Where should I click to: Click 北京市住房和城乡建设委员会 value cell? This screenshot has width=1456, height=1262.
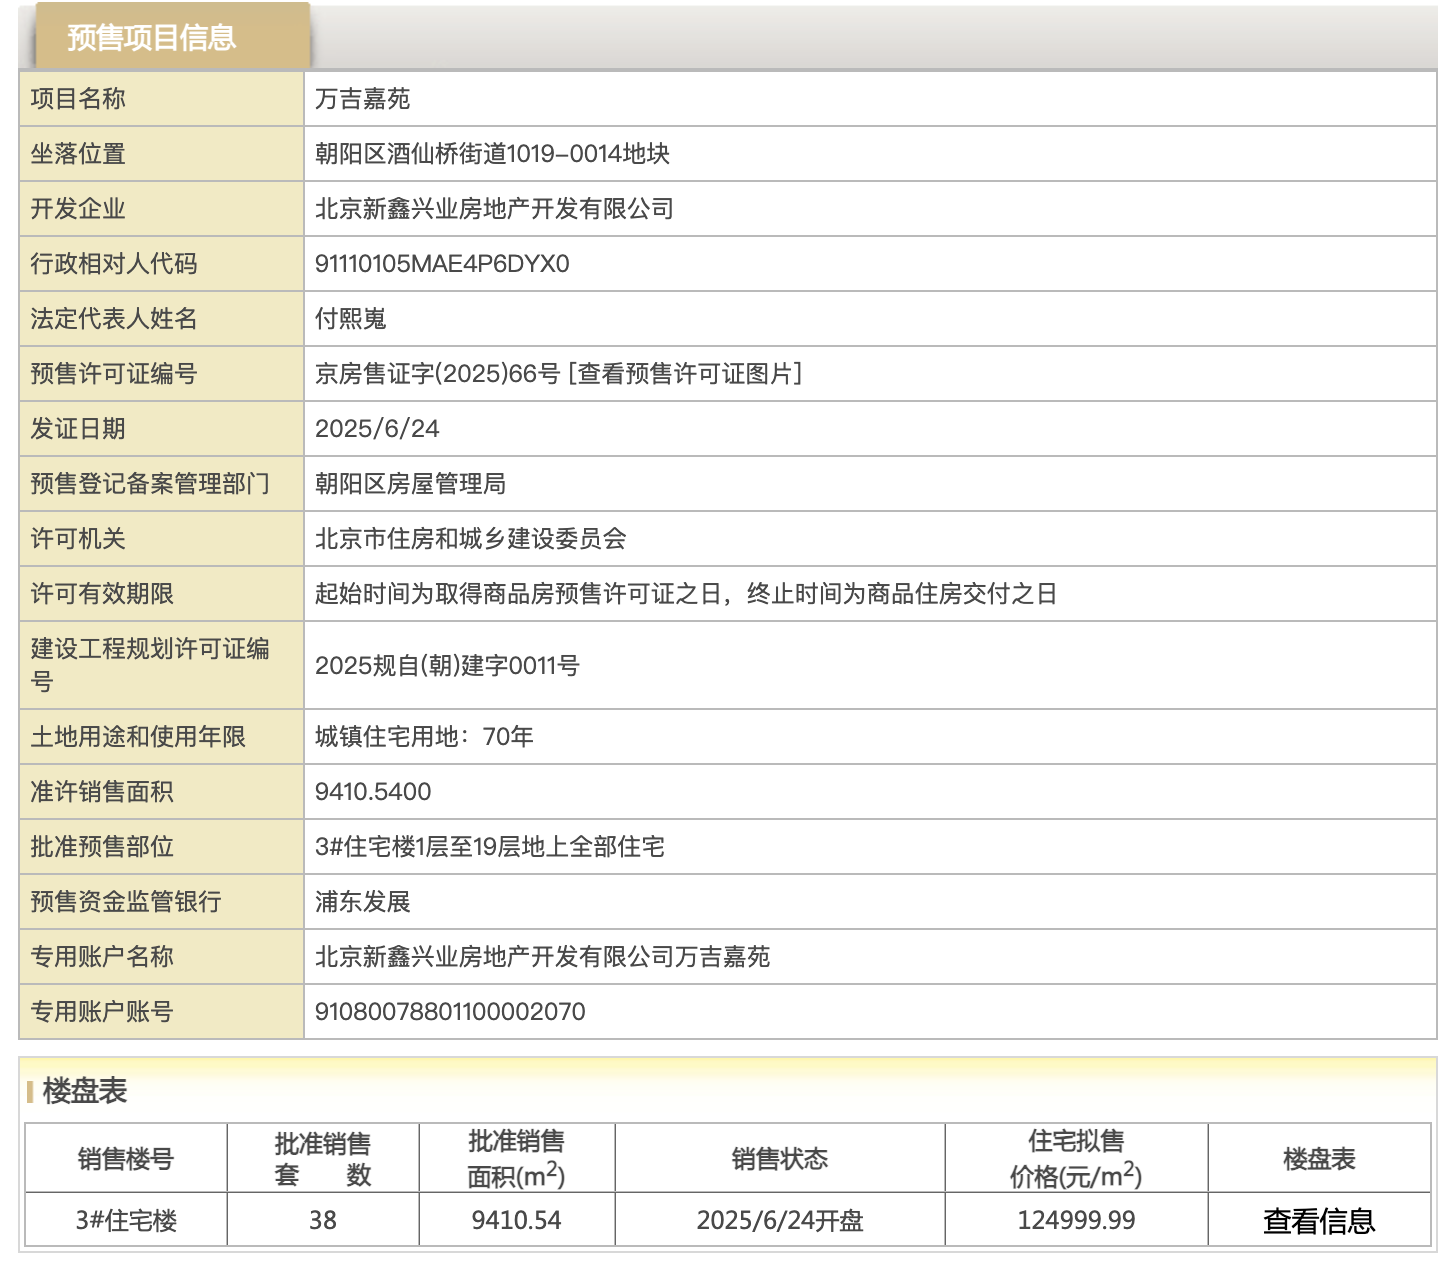[x=470, y=539]
